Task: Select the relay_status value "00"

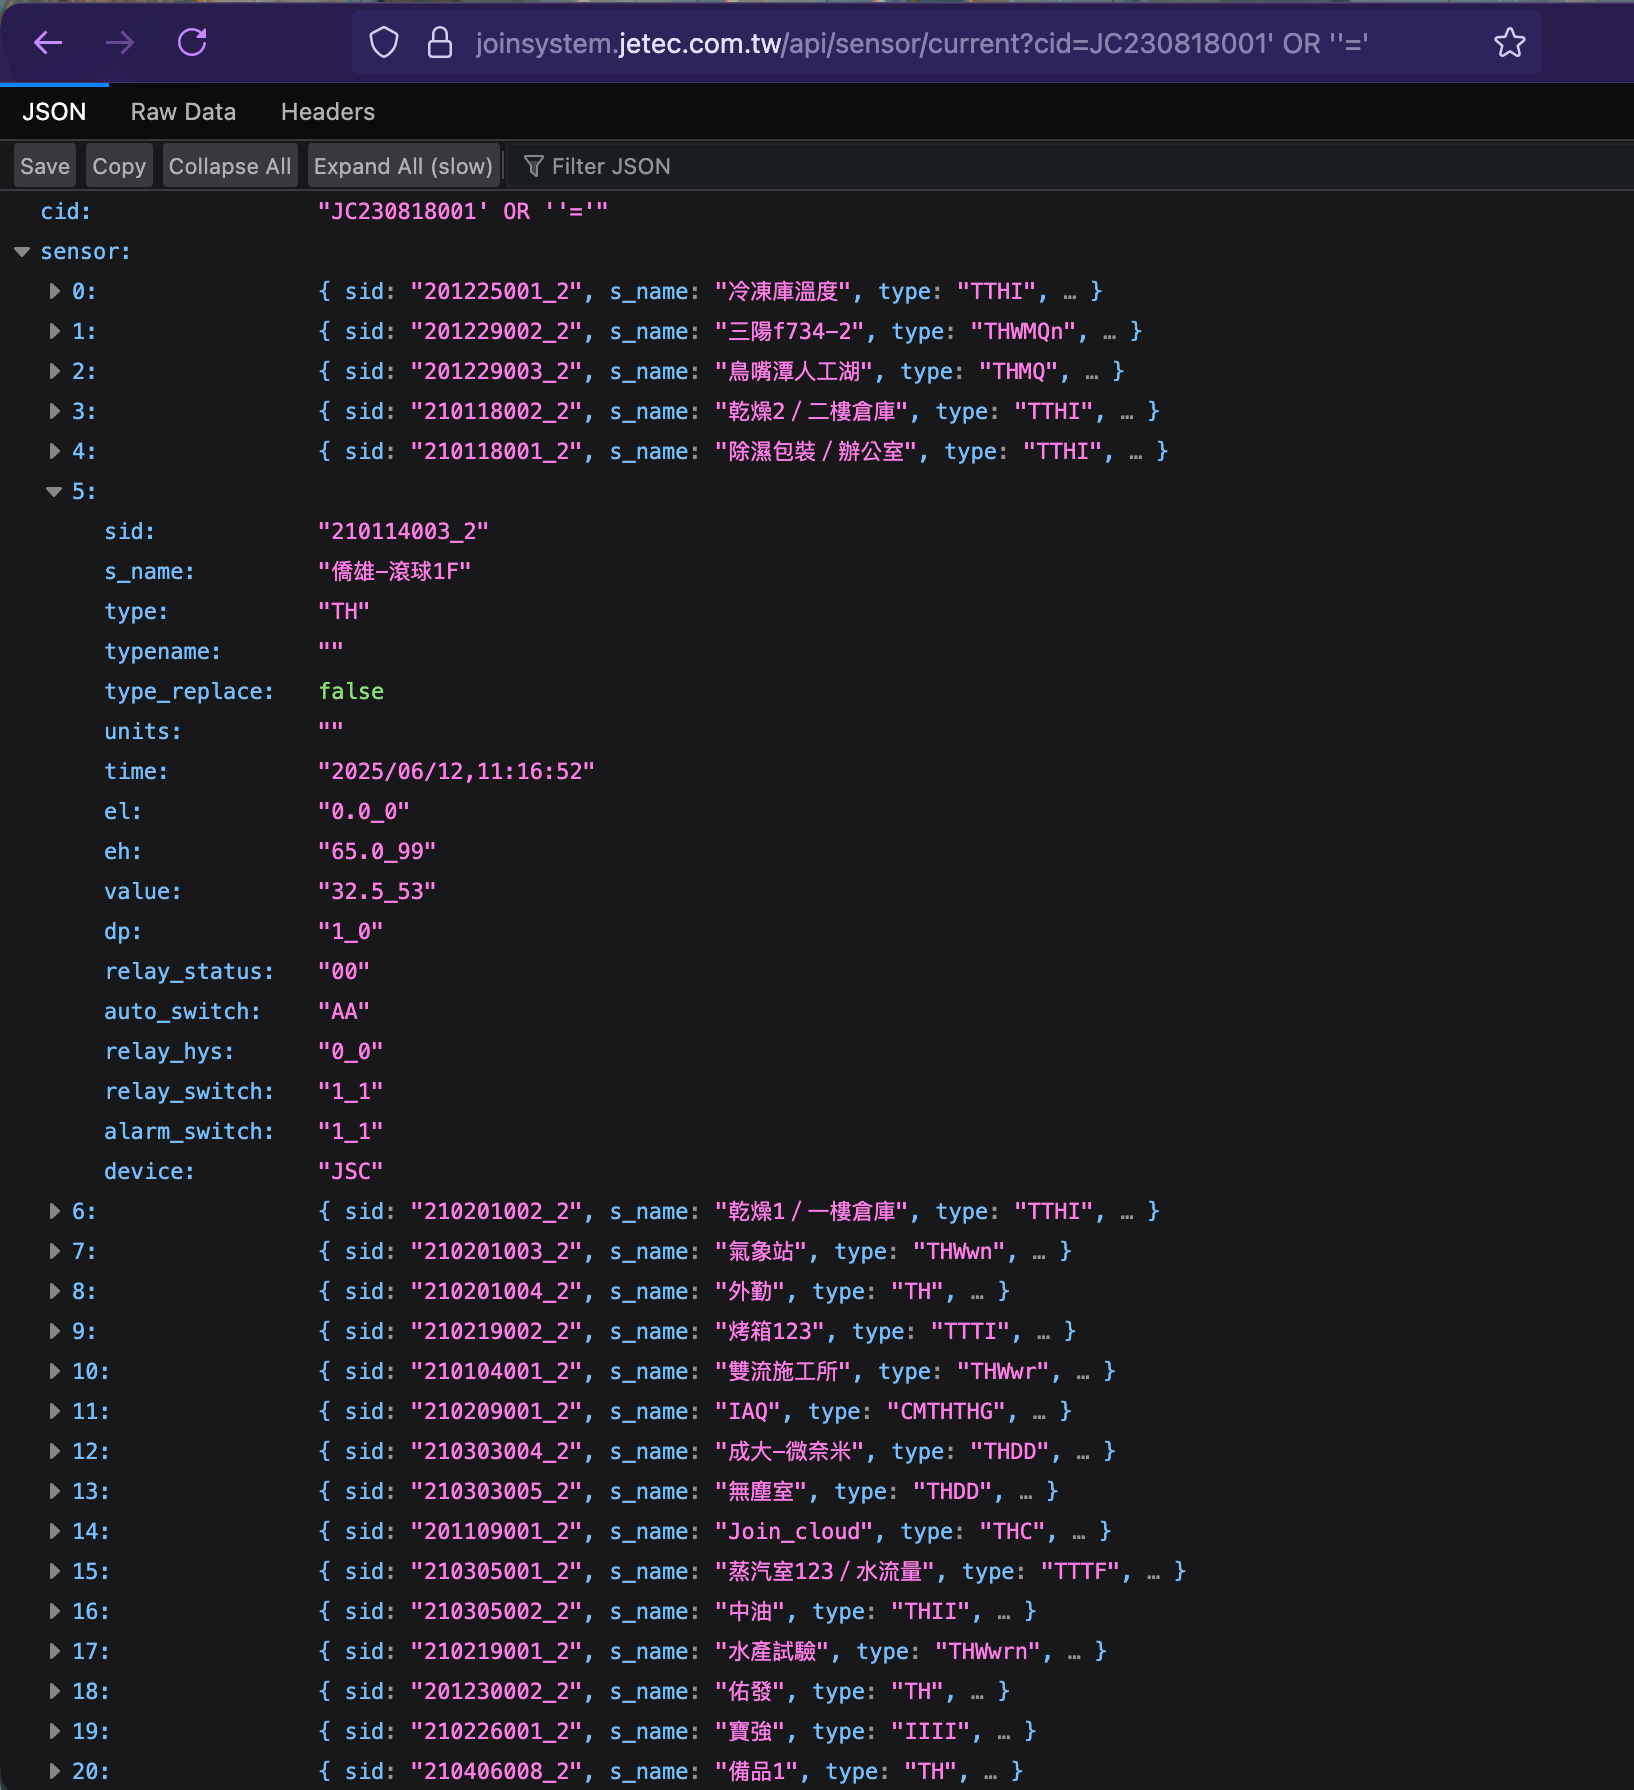Action: [344, 971]
